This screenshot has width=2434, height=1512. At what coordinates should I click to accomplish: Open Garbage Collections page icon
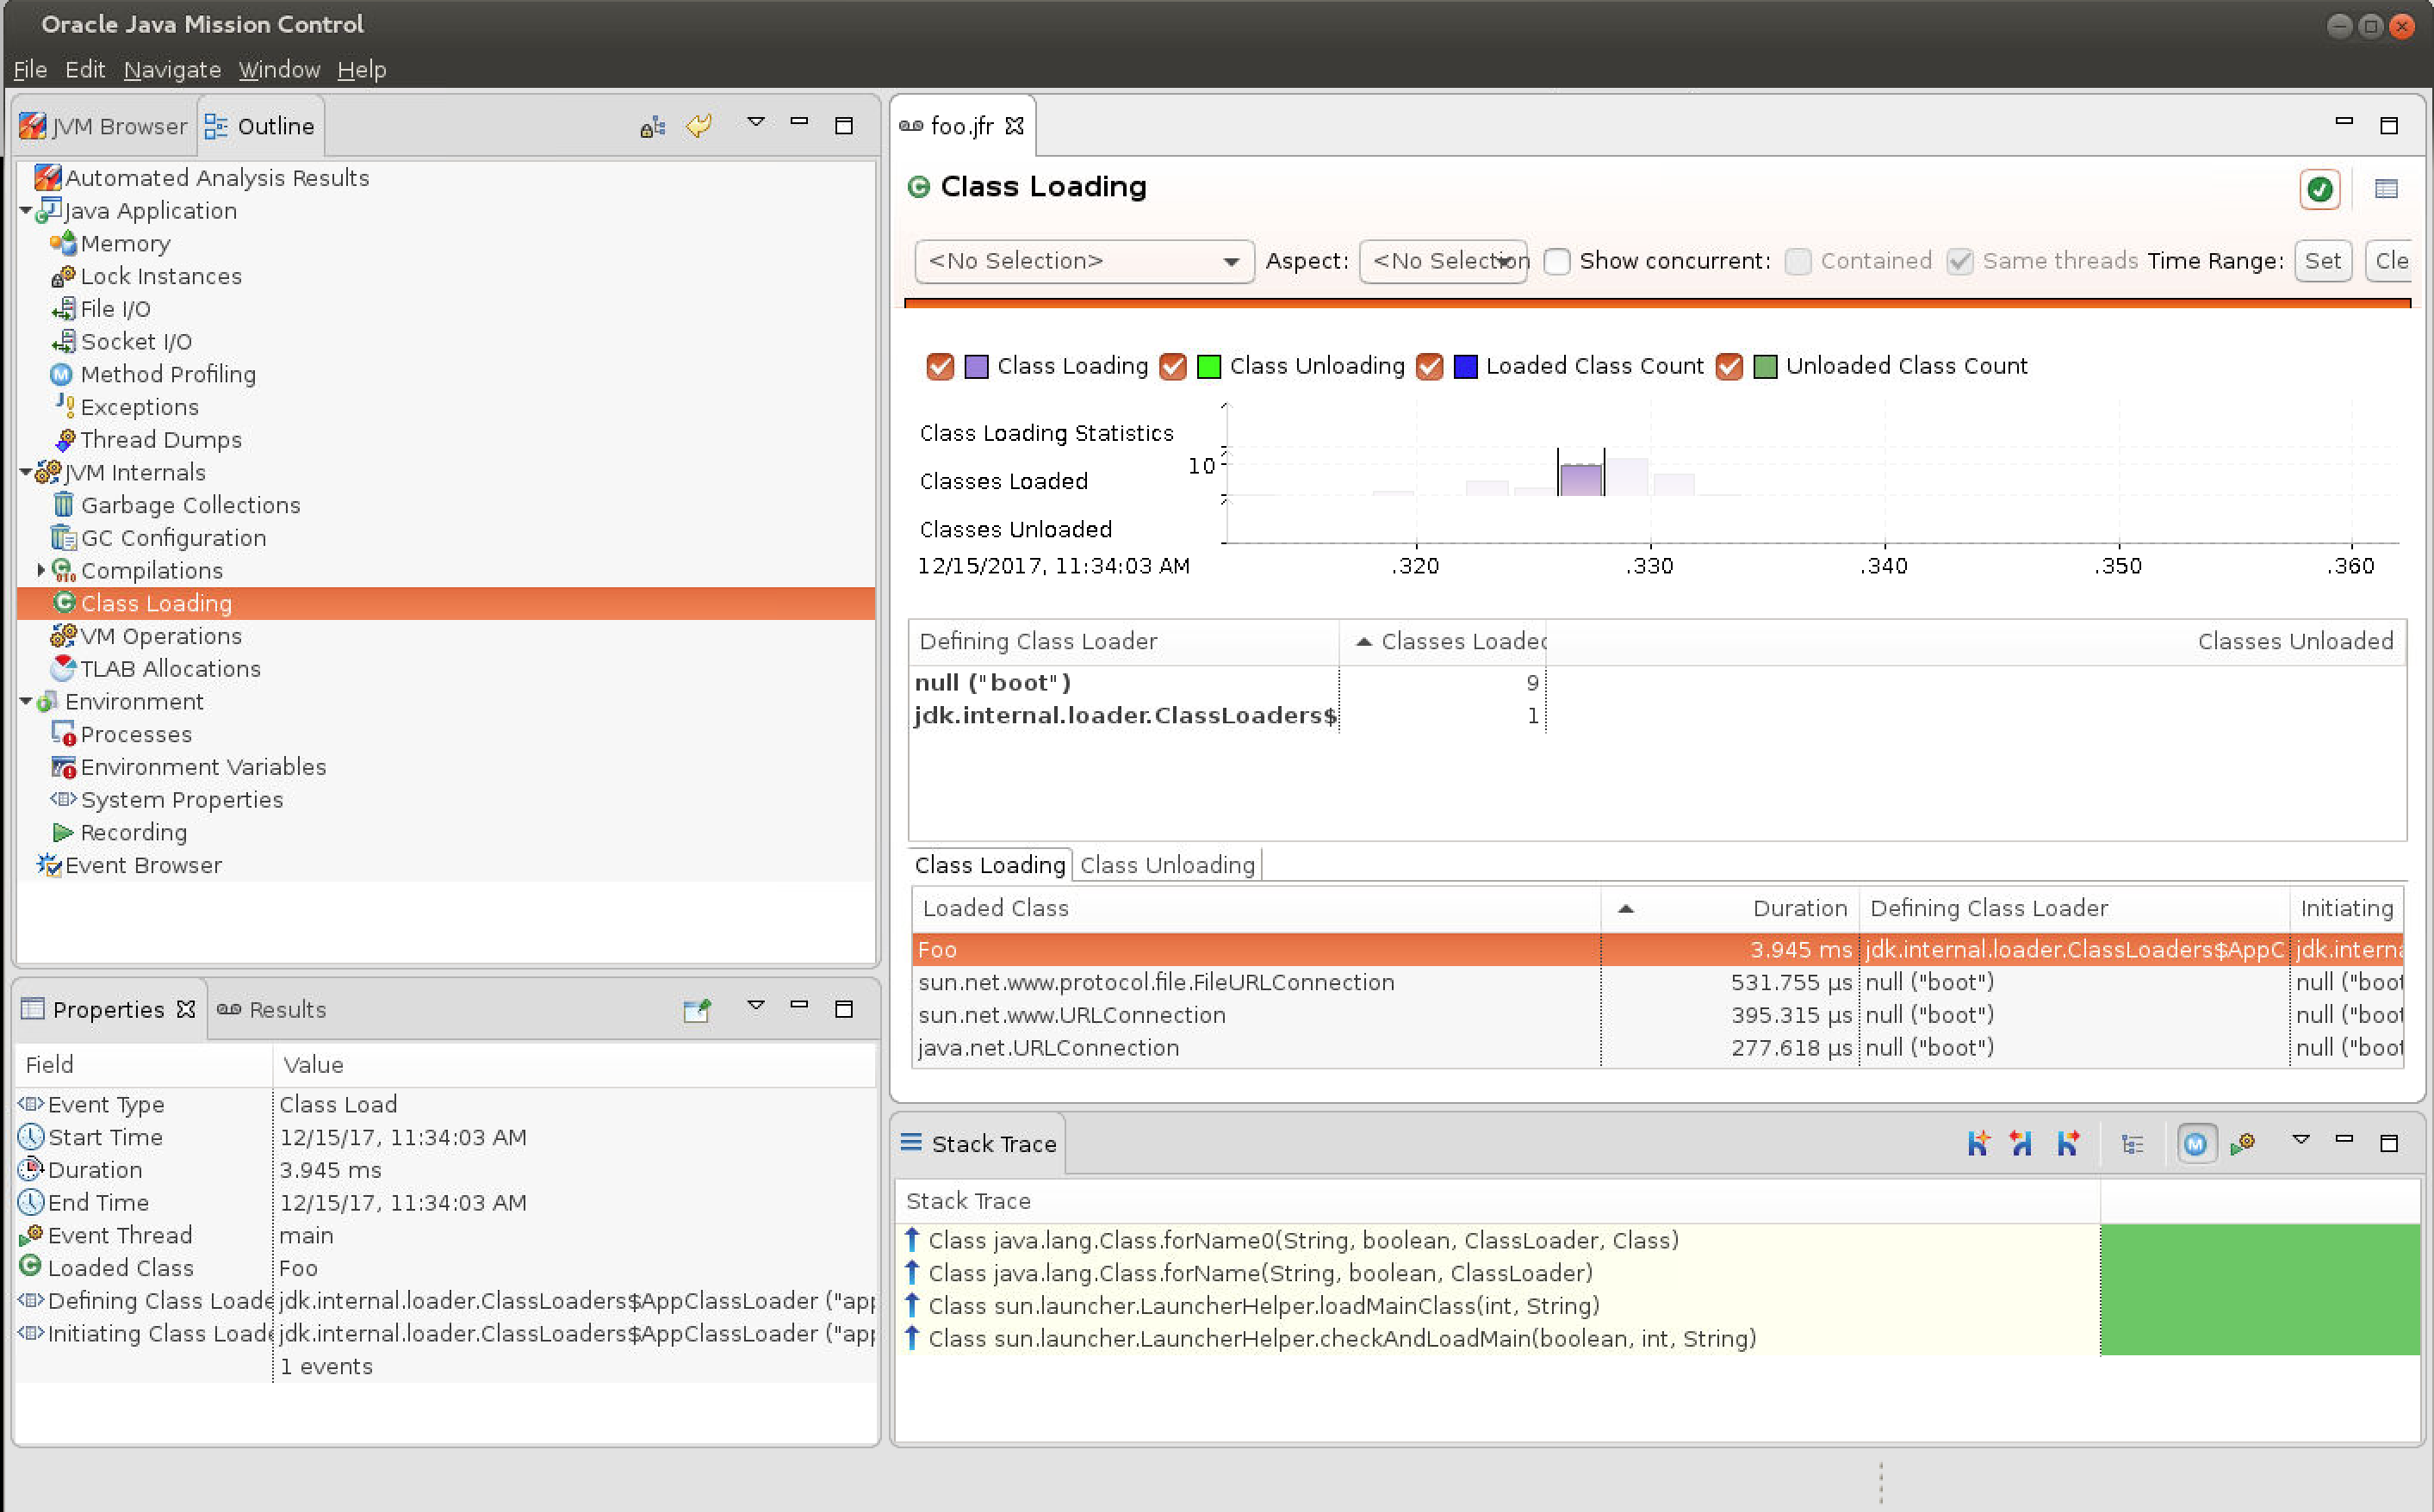click(63, 505)
